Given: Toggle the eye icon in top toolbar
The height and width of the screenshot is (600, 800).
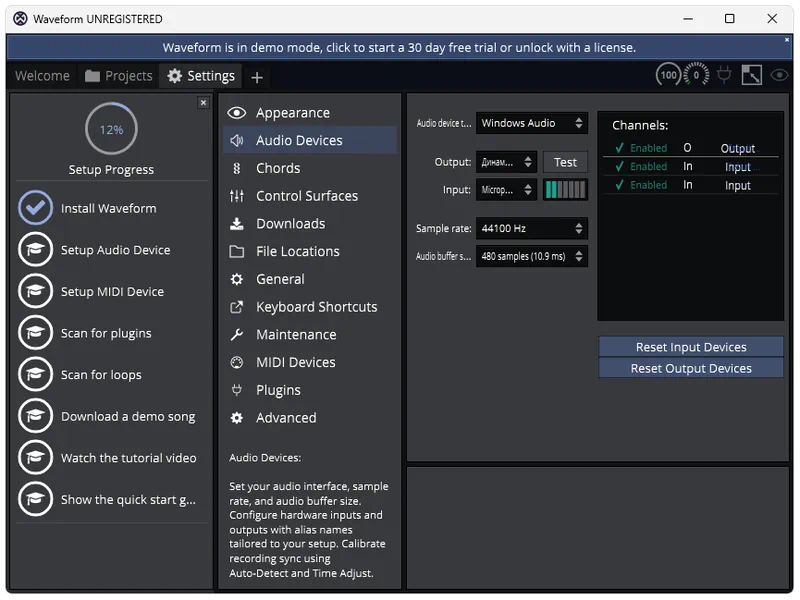Looking at the screenshot, I should (x=779, y=76).
